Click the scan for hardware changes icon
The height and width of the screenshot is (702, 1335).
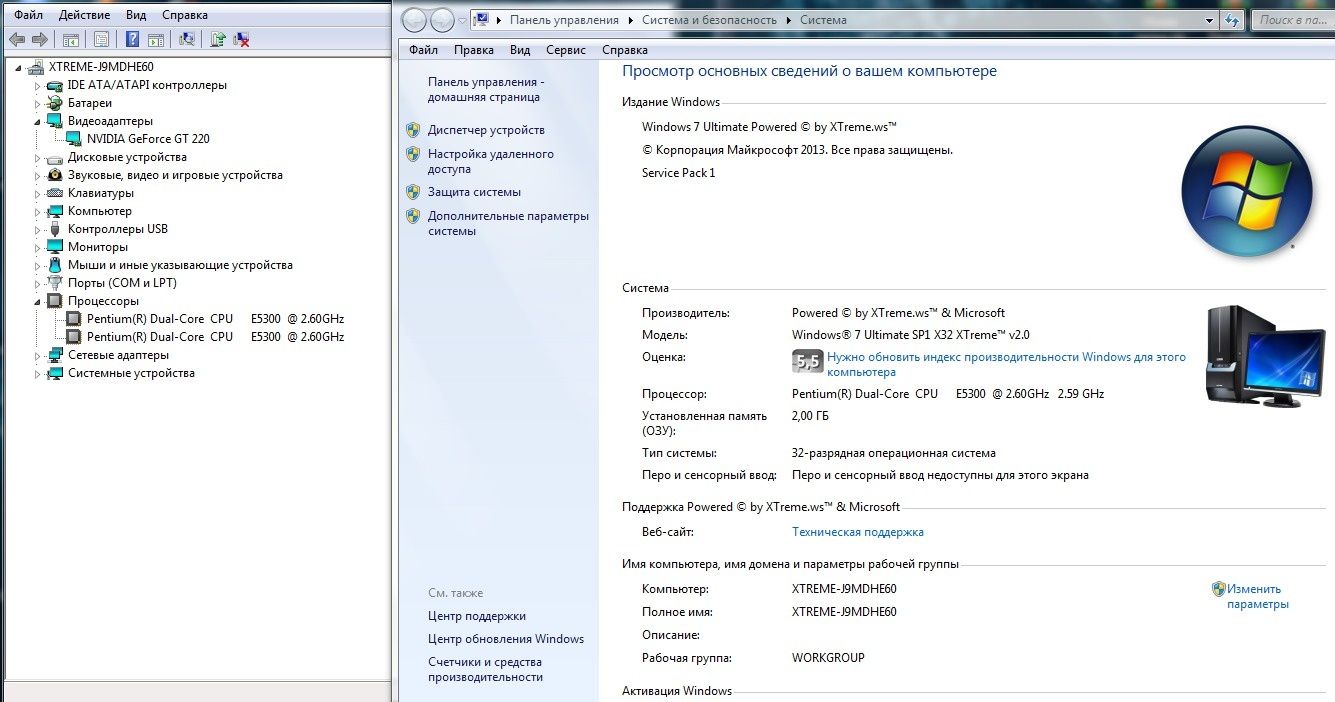pyautogui.click(x=187, y=39)
